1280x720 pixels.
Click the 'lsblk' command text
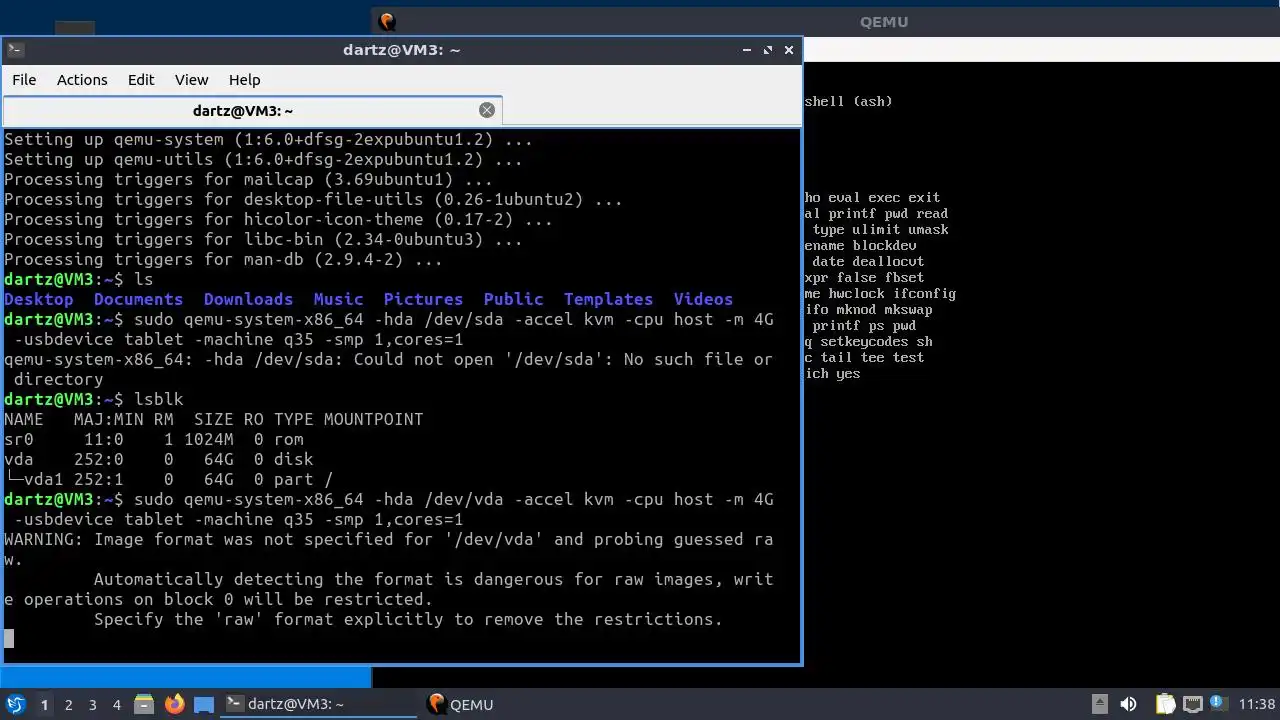[159, 399]
